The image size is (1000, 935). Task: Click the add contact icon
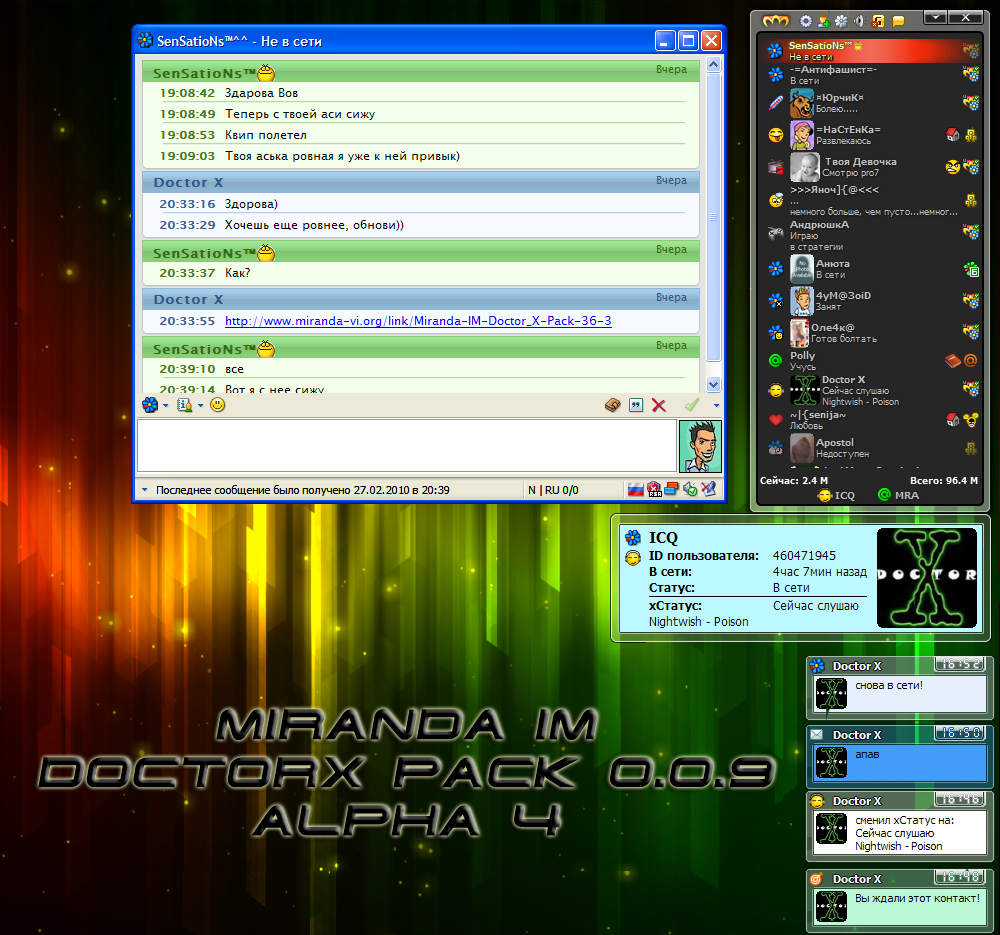(x=823, y=20)
